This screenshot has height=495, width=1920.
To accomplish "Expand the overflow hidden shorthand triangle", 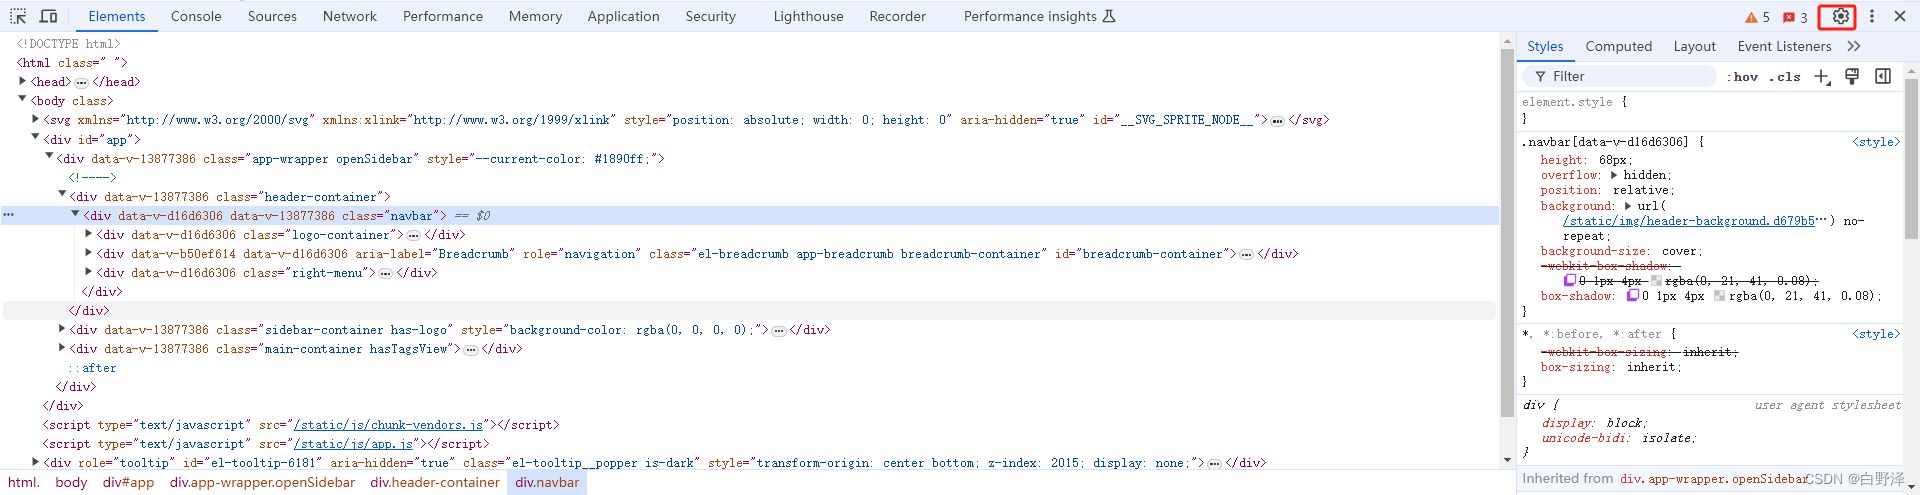I will (x=1614, y=175).
